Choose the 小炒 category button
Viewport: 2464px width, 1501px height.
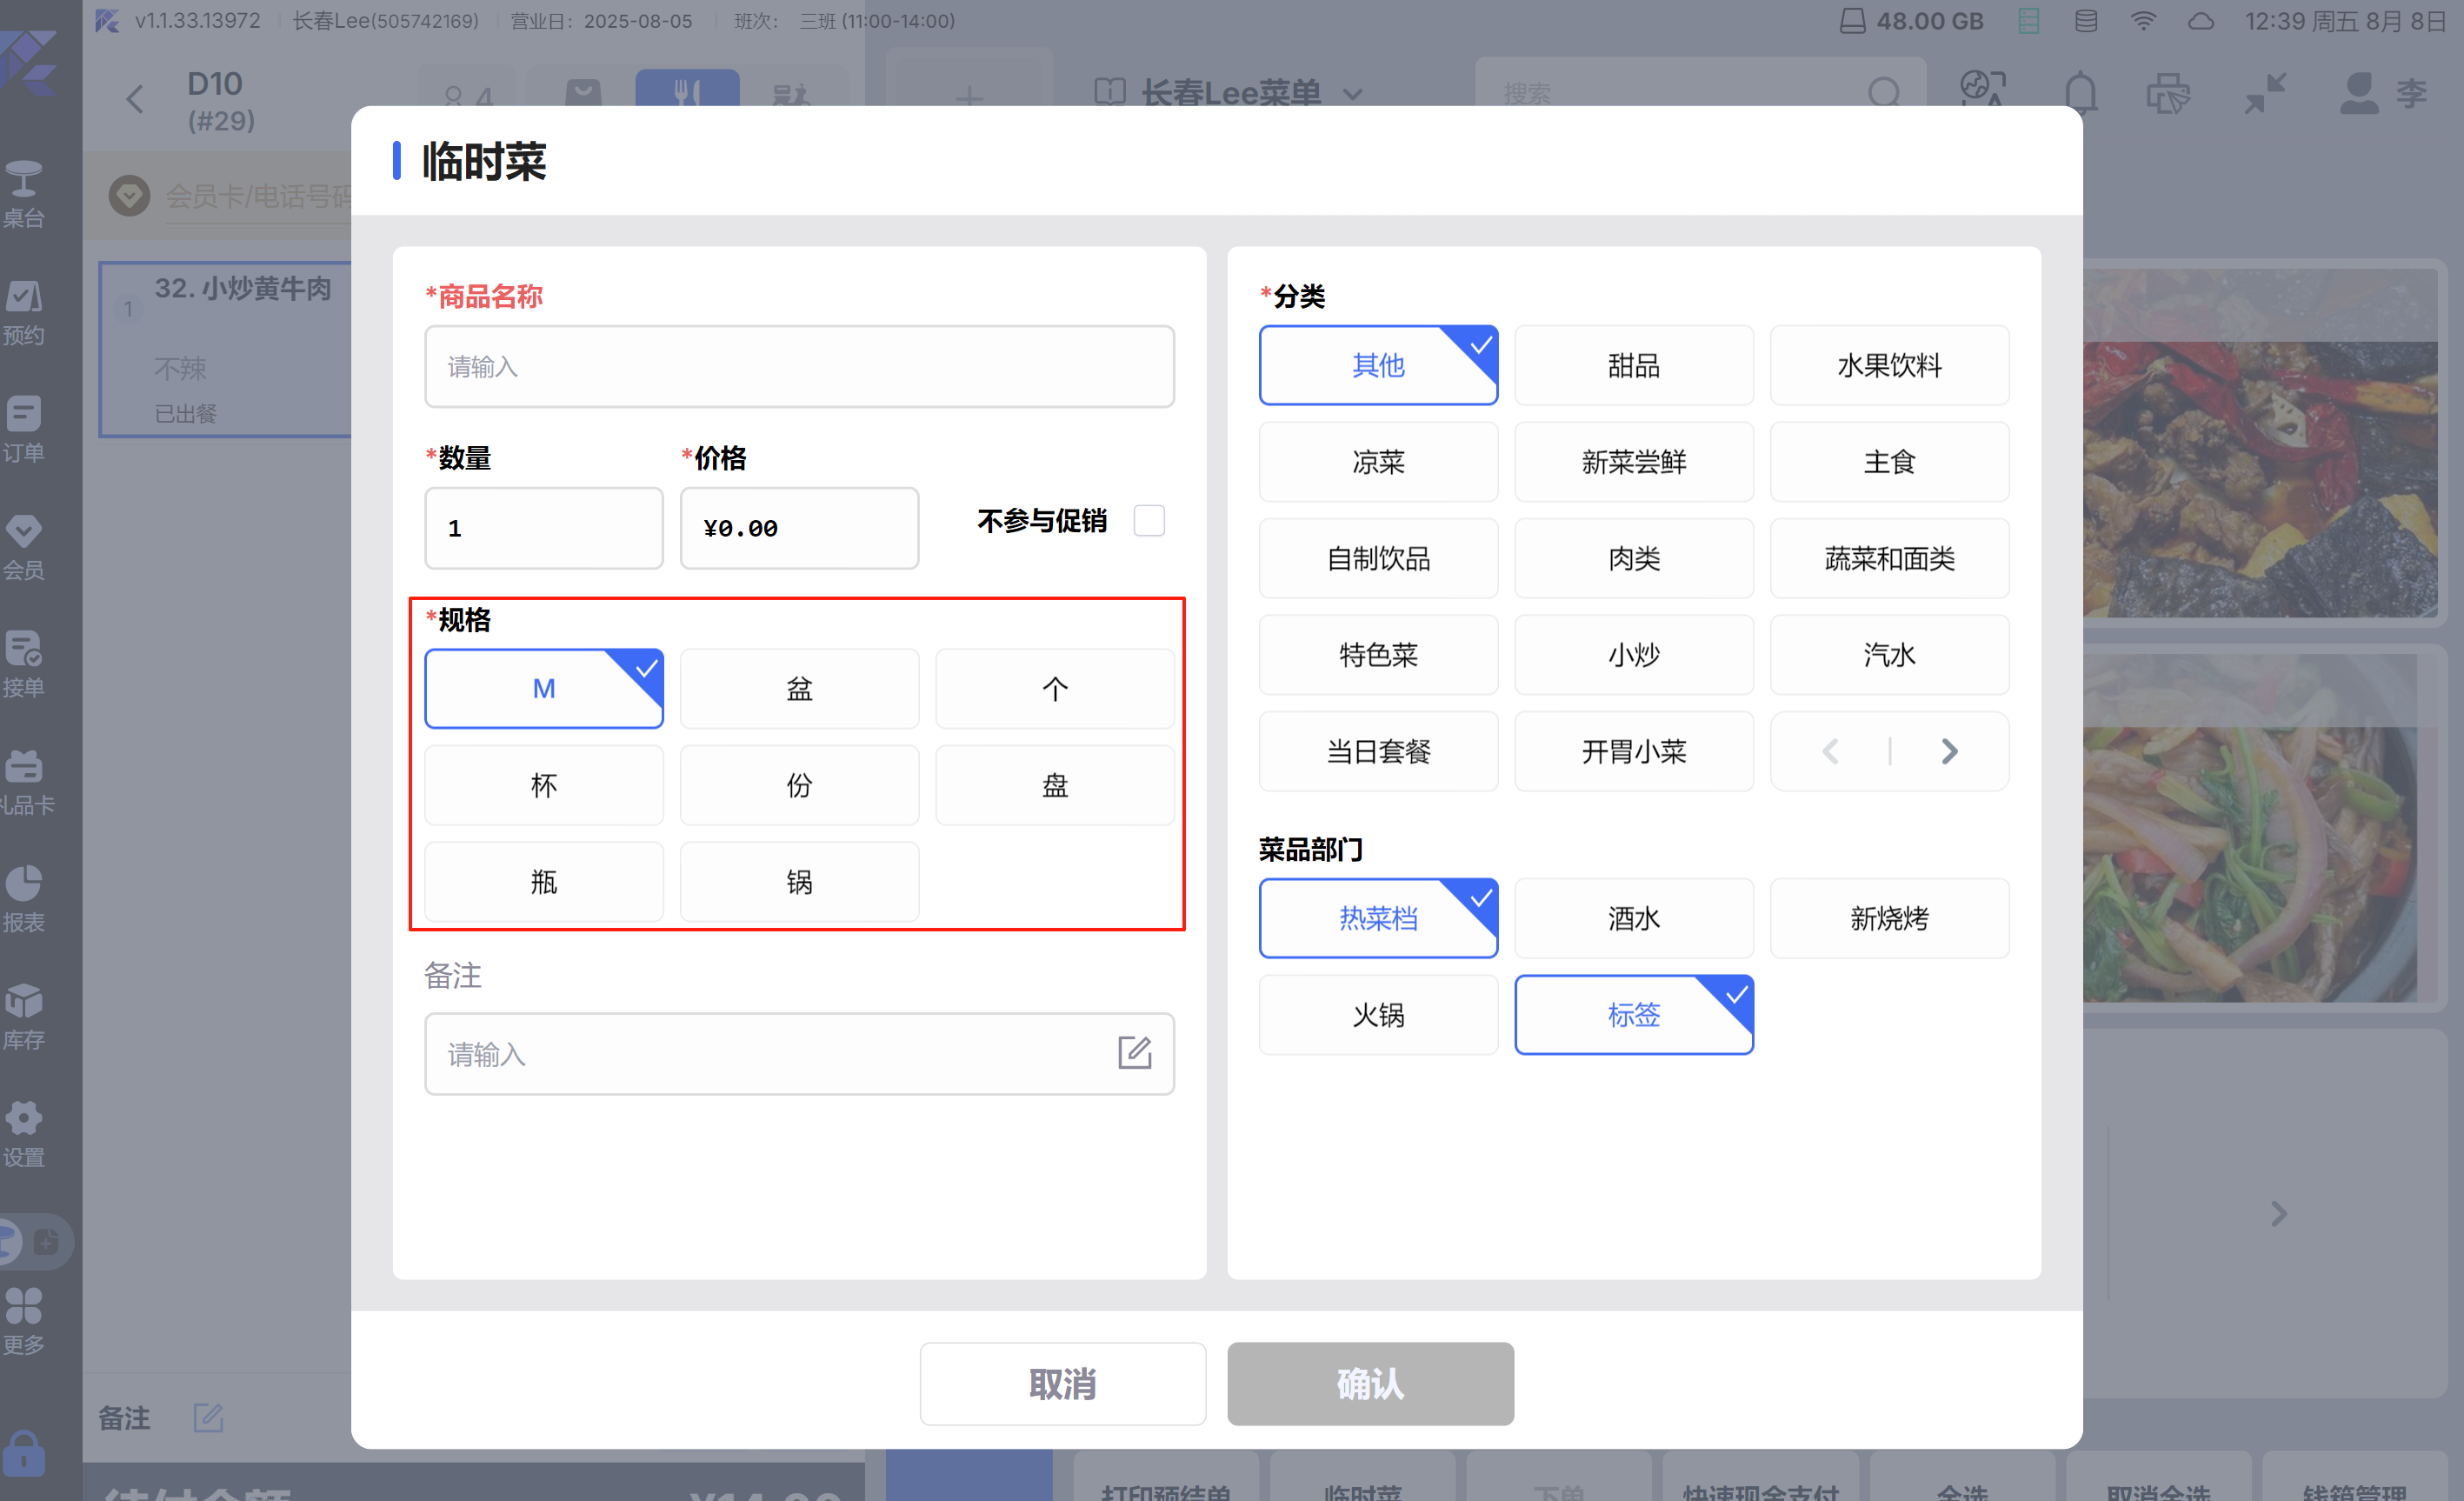pyautogui.click(x=1634, y=654)
